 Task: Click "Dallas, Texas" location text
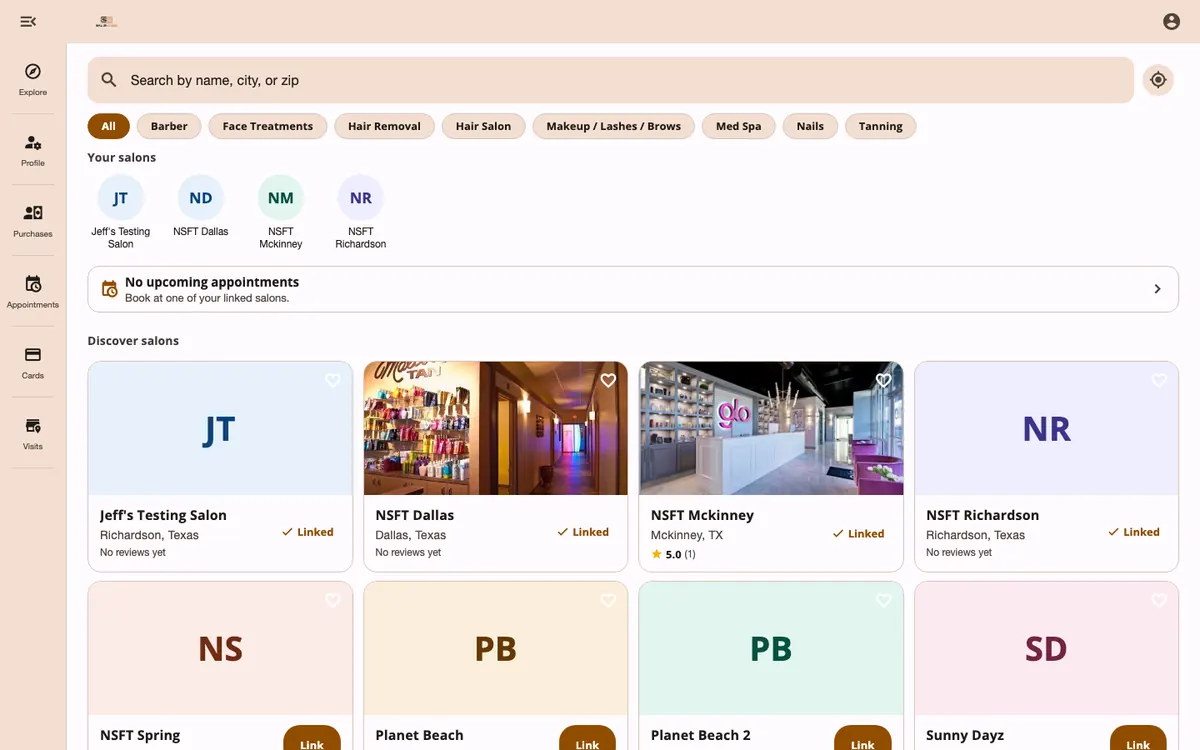(x=410, y=535)
